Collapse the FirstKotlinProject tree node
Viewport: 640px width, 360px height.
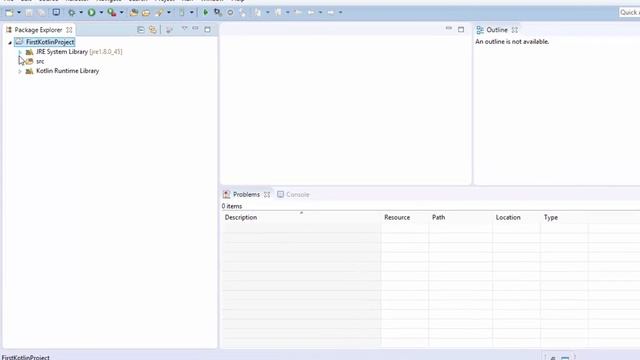[10, 42]
